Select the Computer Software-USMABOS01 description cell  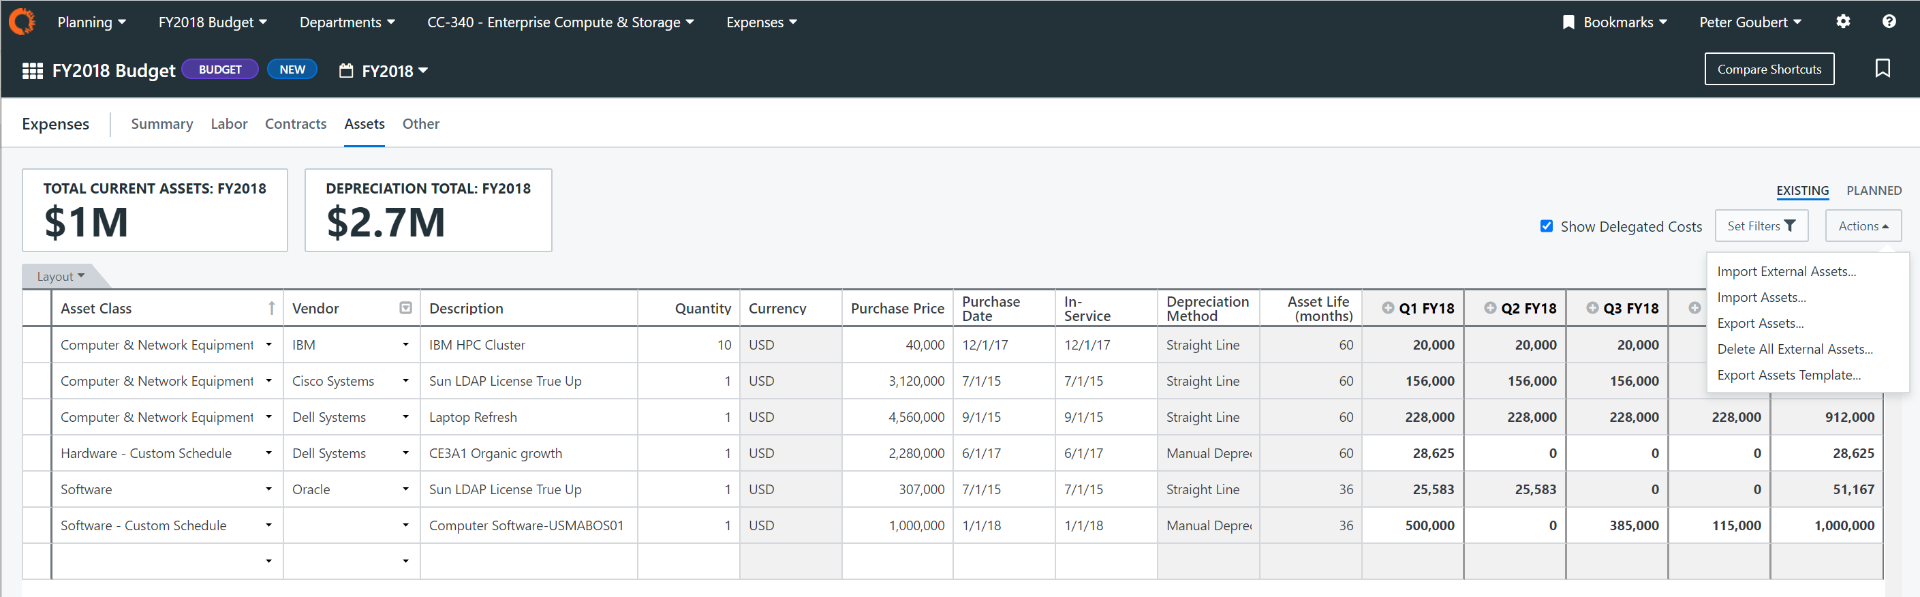tap(529, 525)
